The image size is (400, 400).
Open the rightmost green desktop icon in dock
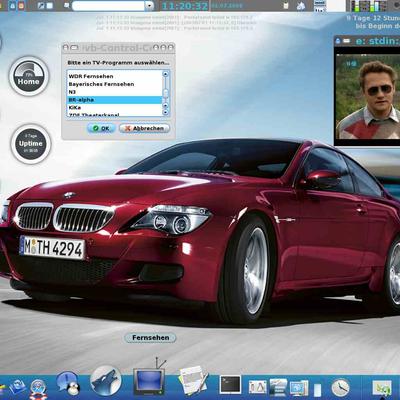point(382,388)
